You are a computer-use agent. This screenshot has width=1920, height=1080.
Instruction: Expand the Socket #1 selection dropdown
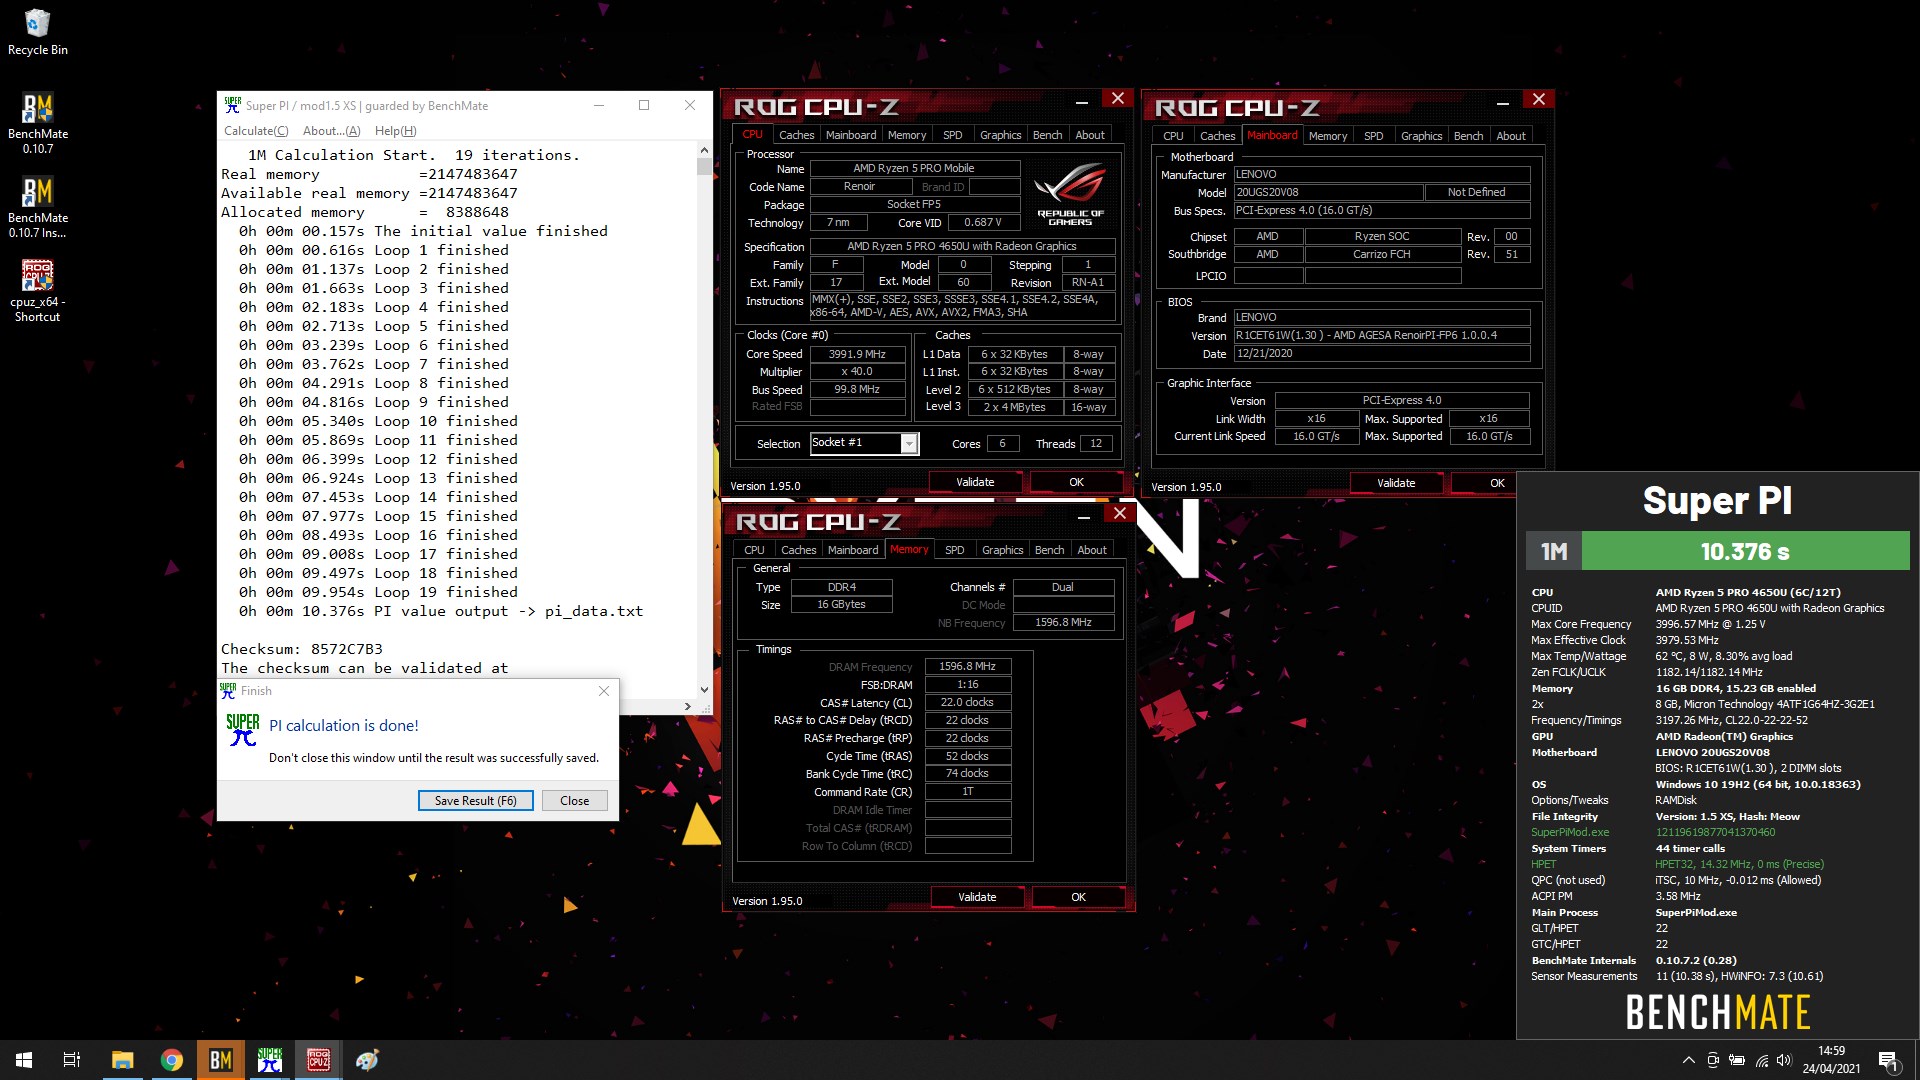pos(909,443)
